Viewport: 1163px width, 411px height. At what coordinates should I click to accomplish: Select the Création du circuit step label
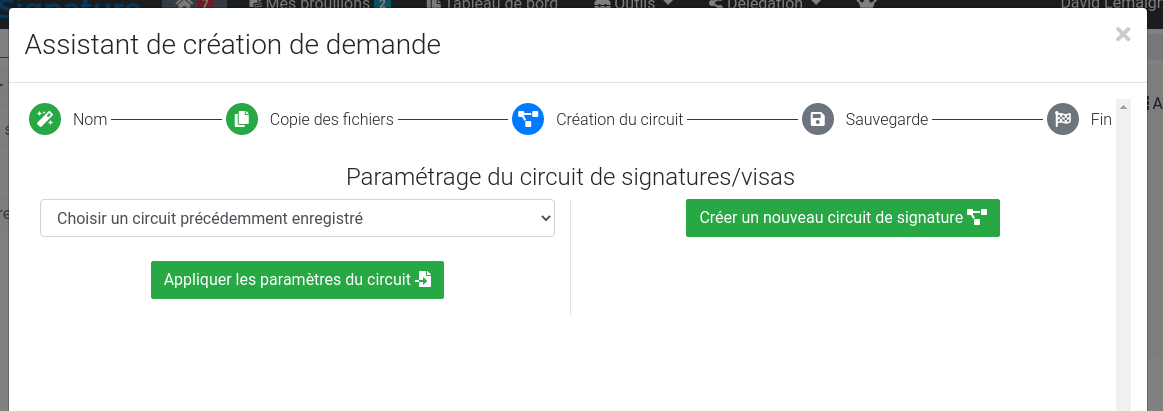619,120
